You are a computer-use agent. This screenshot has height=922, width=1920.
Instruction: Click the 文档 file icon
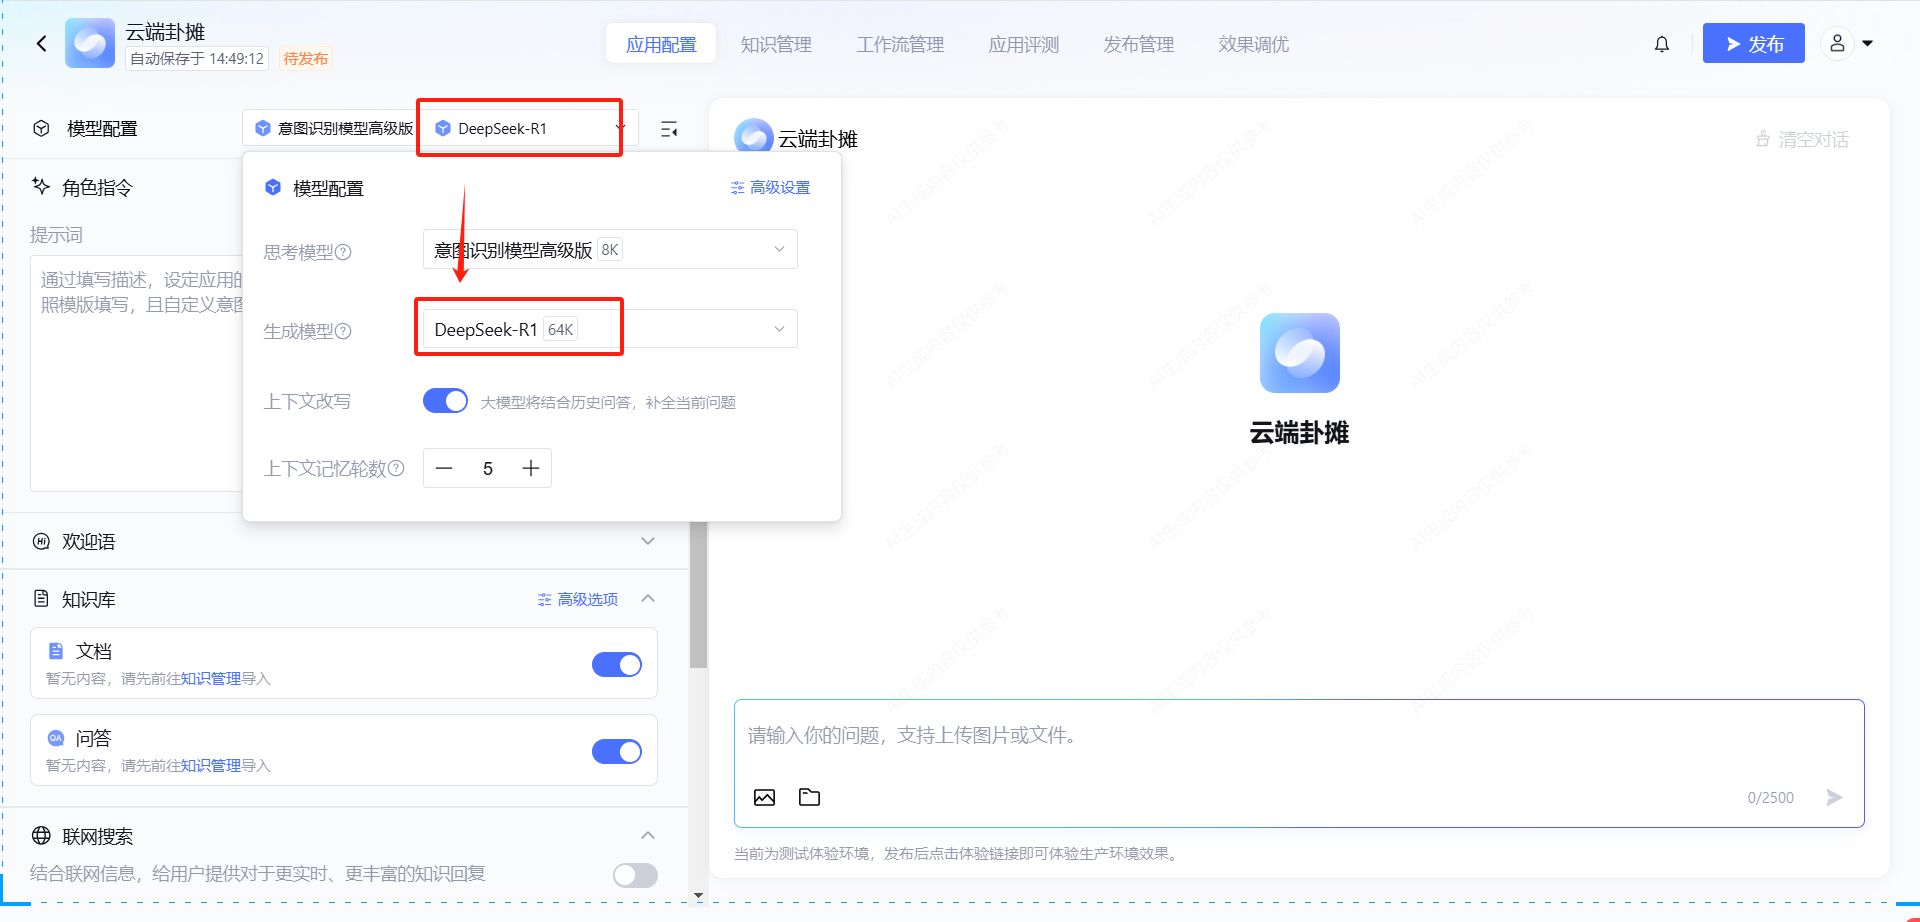(x=56, y=650)
